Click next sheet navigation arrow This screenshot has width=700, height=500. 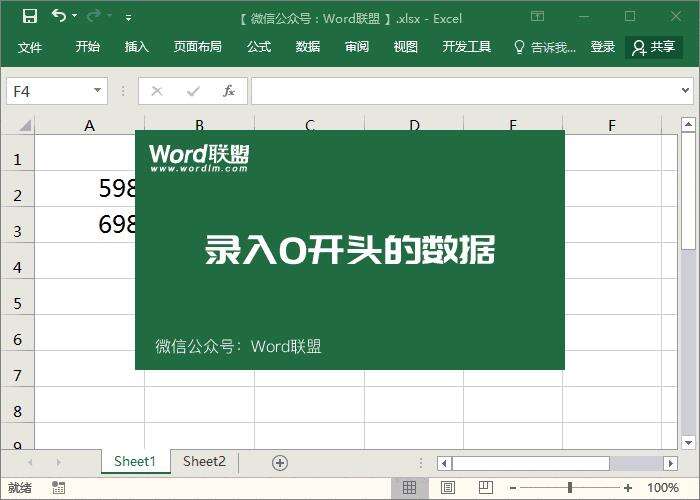(58, 462)
